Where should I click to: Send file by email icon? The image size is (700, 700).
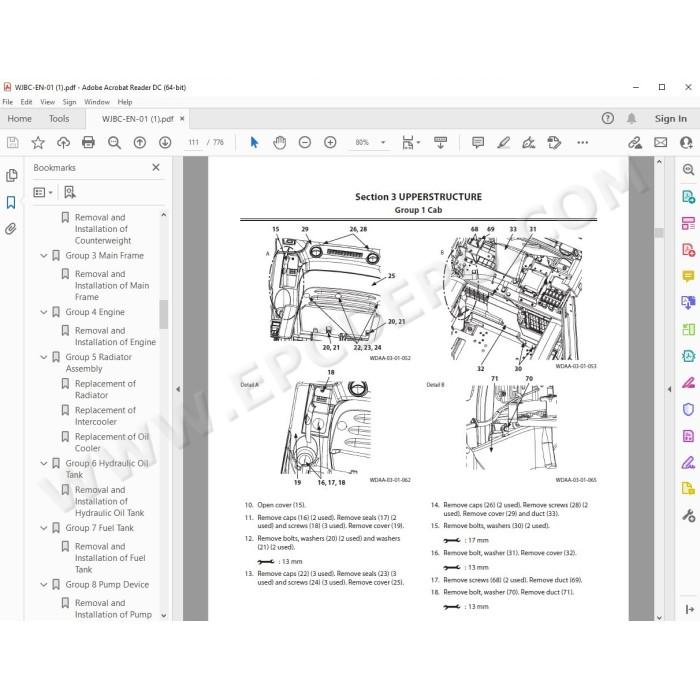tap(661, 142)
